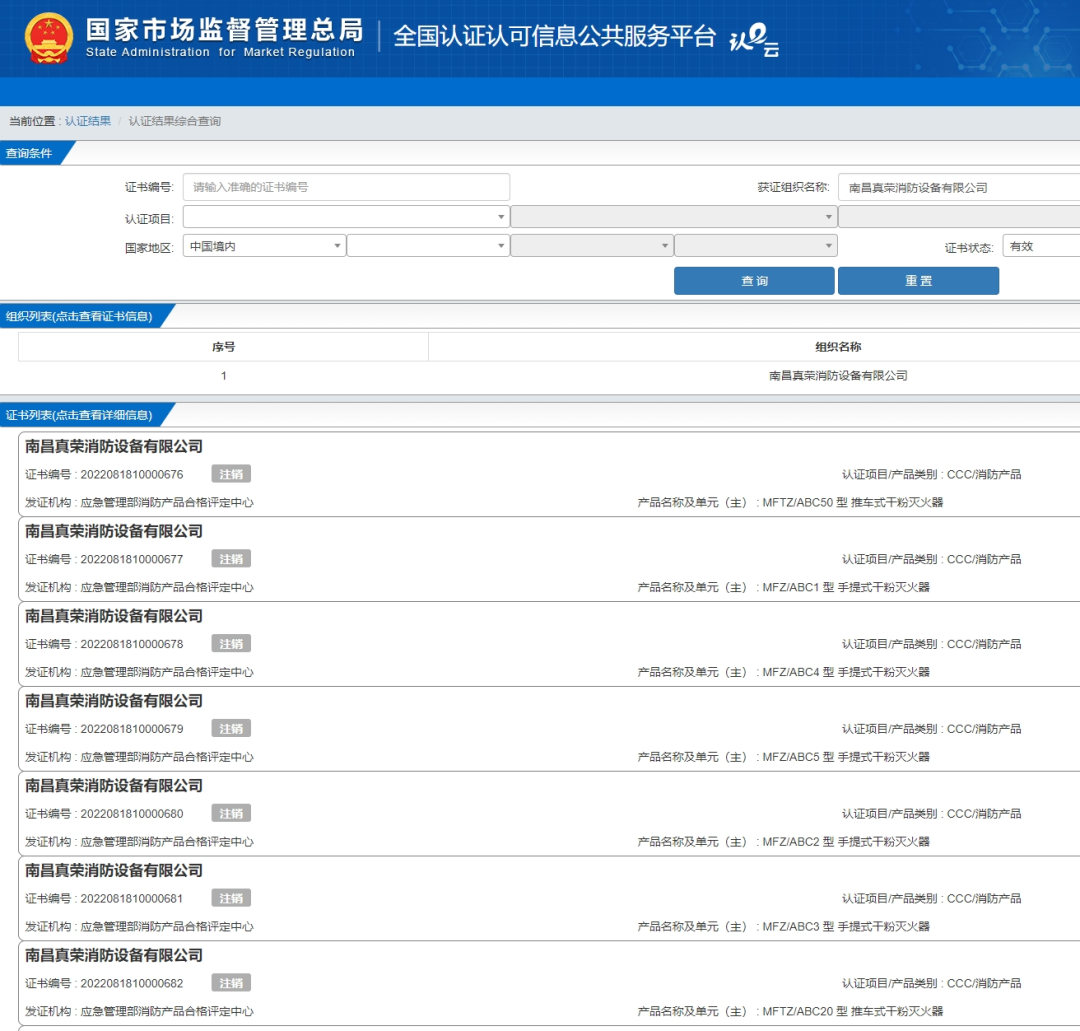Open the fourth 国家地区 region dropdown
Image resolution: width=1080 pixels, height=1031 pixels.
click(x=756, y=246)
